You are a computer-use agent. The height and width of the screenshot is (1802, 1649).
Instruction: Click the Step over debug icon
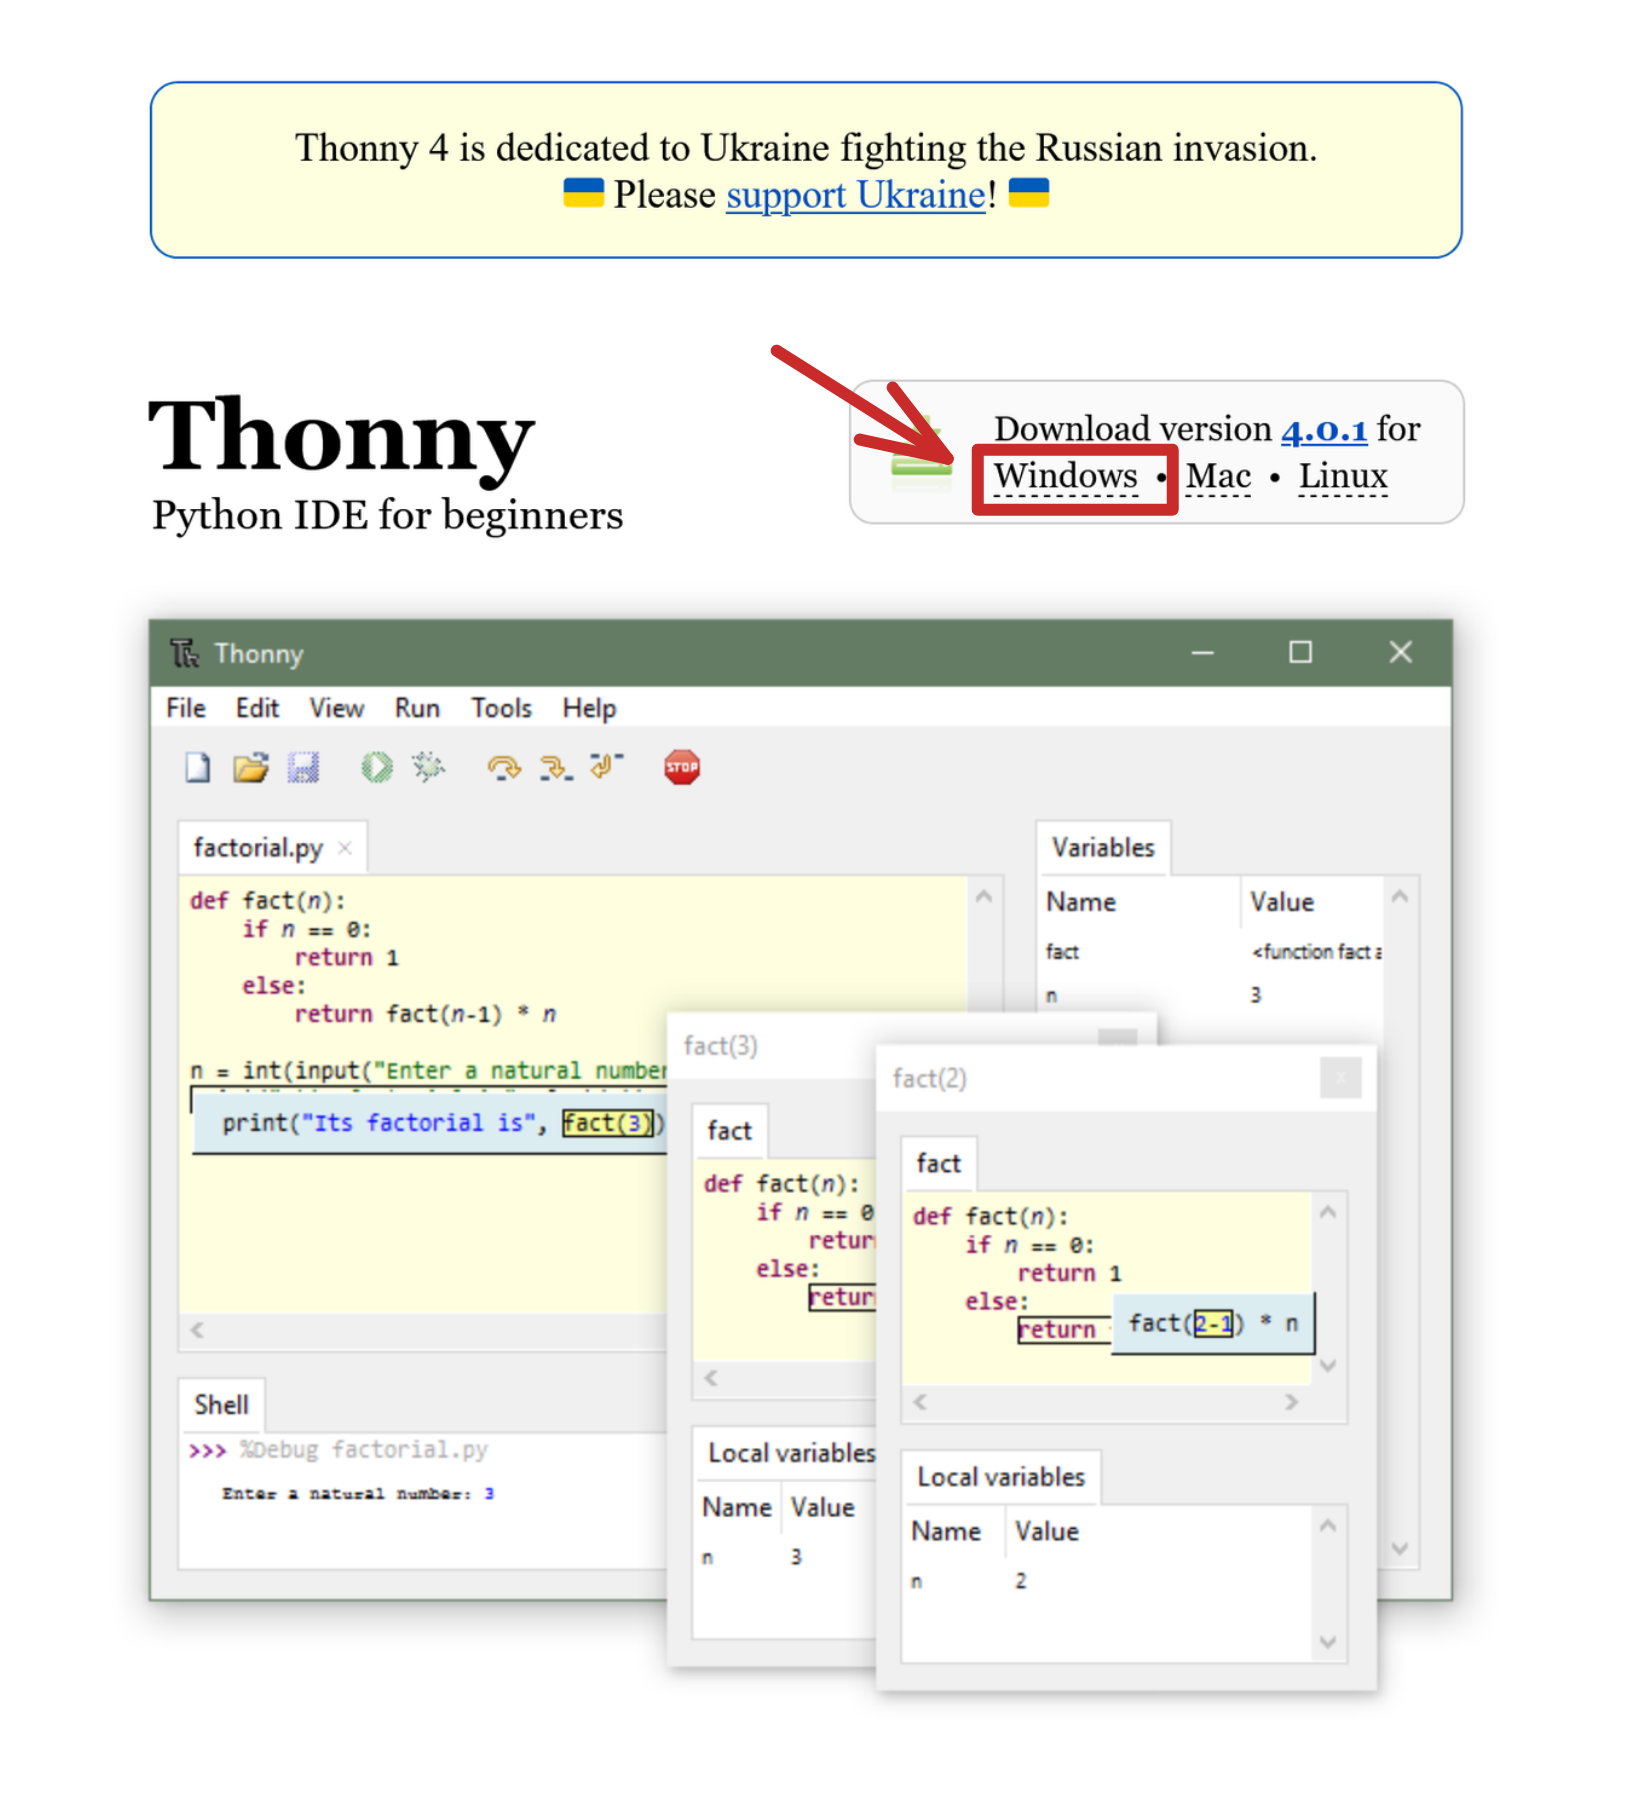[x=504, y=768]
